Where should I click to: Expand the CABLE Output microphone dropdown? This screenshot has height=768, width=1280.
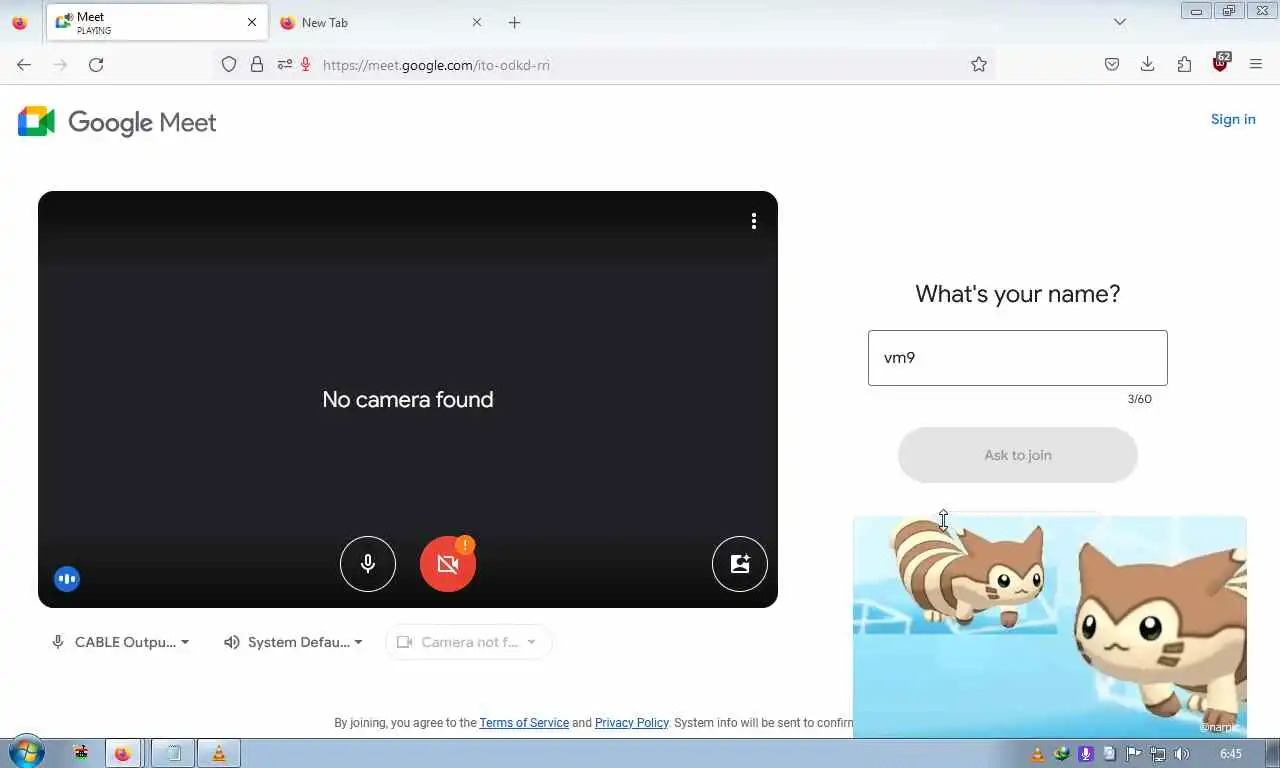pos(120,642)
